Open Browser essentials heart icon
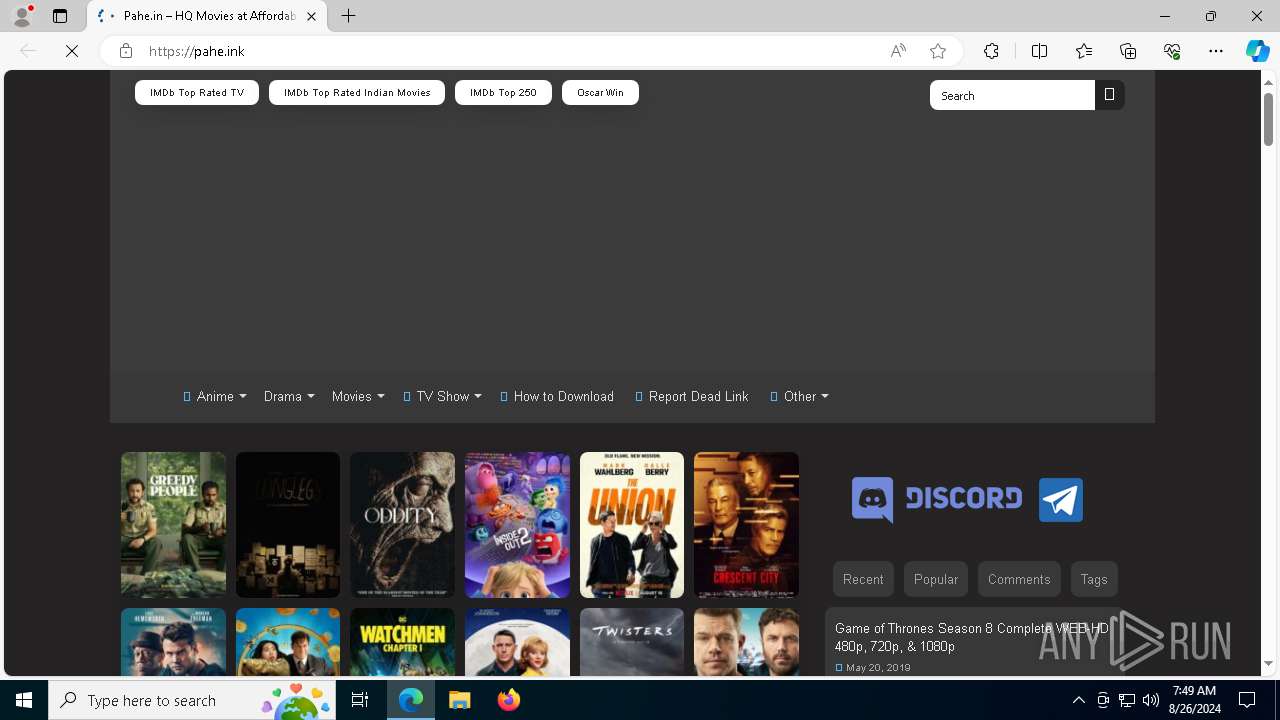The width and height of the screenshot is (1280, 720). pyautogui.click(x=1172, y=51)
